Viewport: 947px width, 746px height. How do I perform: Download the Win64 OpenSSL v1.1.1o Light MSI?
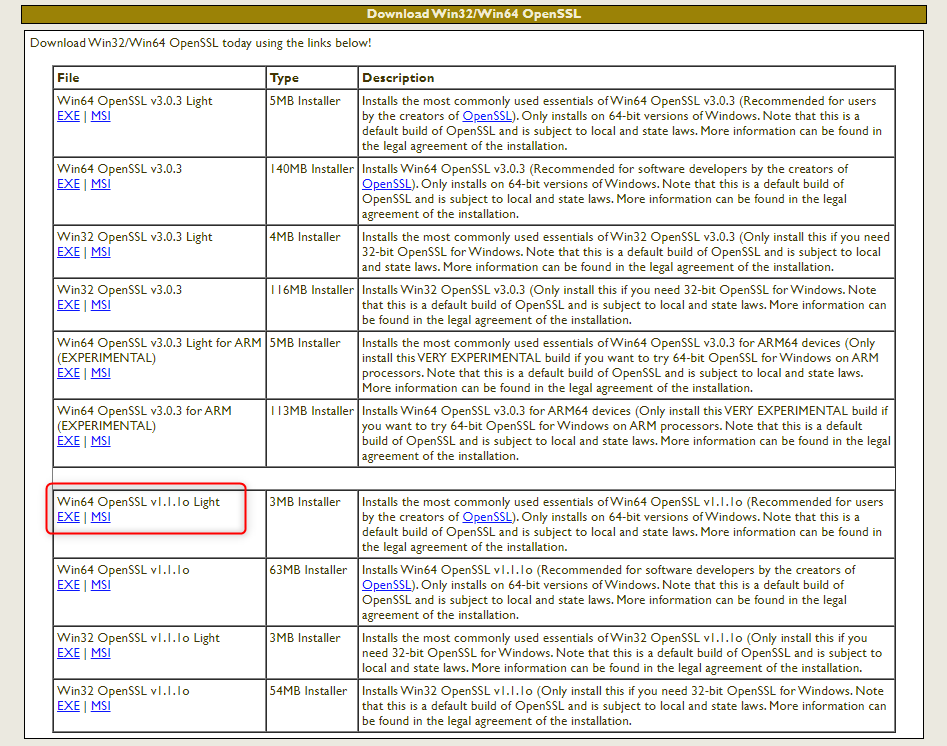coord(101,517)
